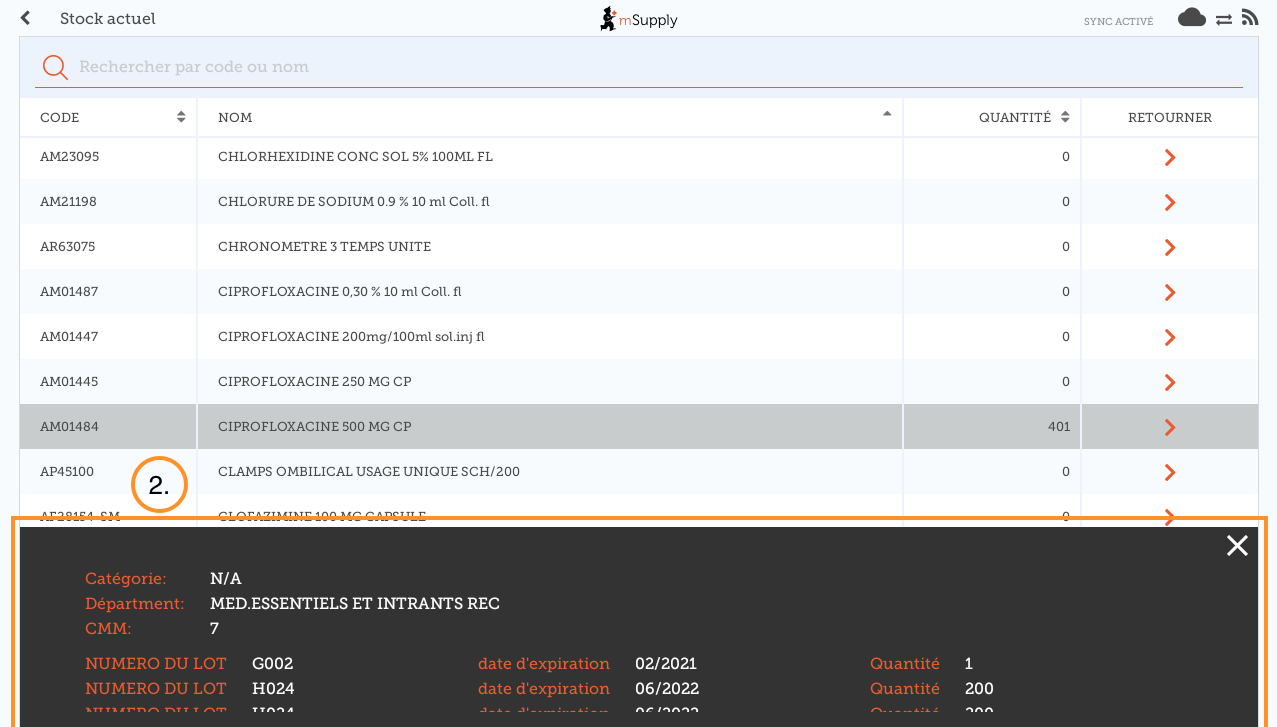The height and width of the screenshot is (727, 1277).
Task: Focus the search by code or name field
Action: point(640,67)
